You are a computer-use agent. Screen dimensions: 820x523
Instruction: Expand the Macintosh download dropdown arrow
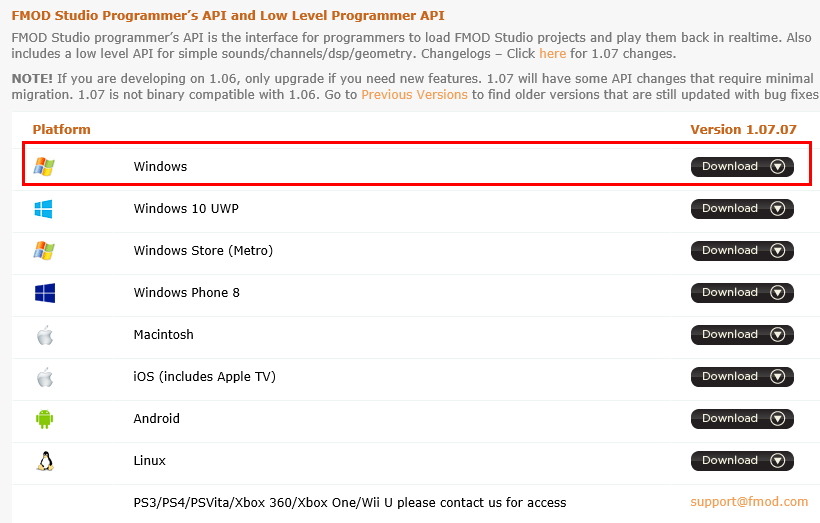click(778, 335)
